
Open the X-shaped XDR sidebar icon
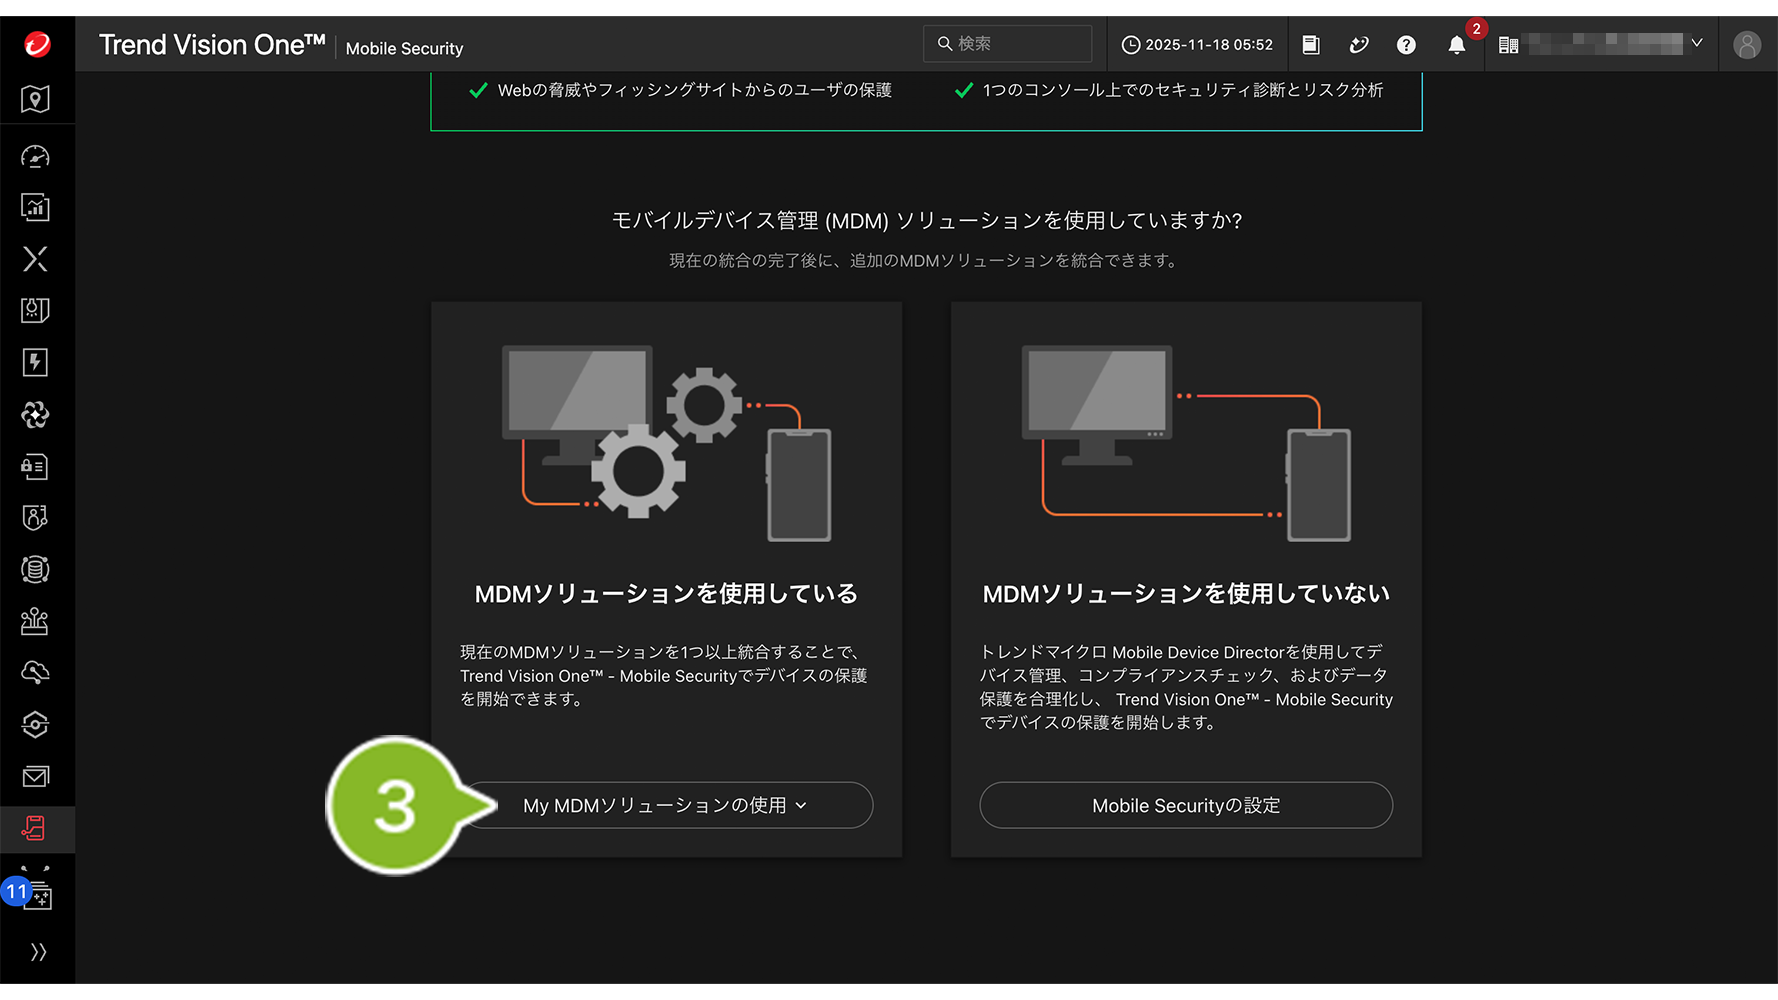pos(36,259)
